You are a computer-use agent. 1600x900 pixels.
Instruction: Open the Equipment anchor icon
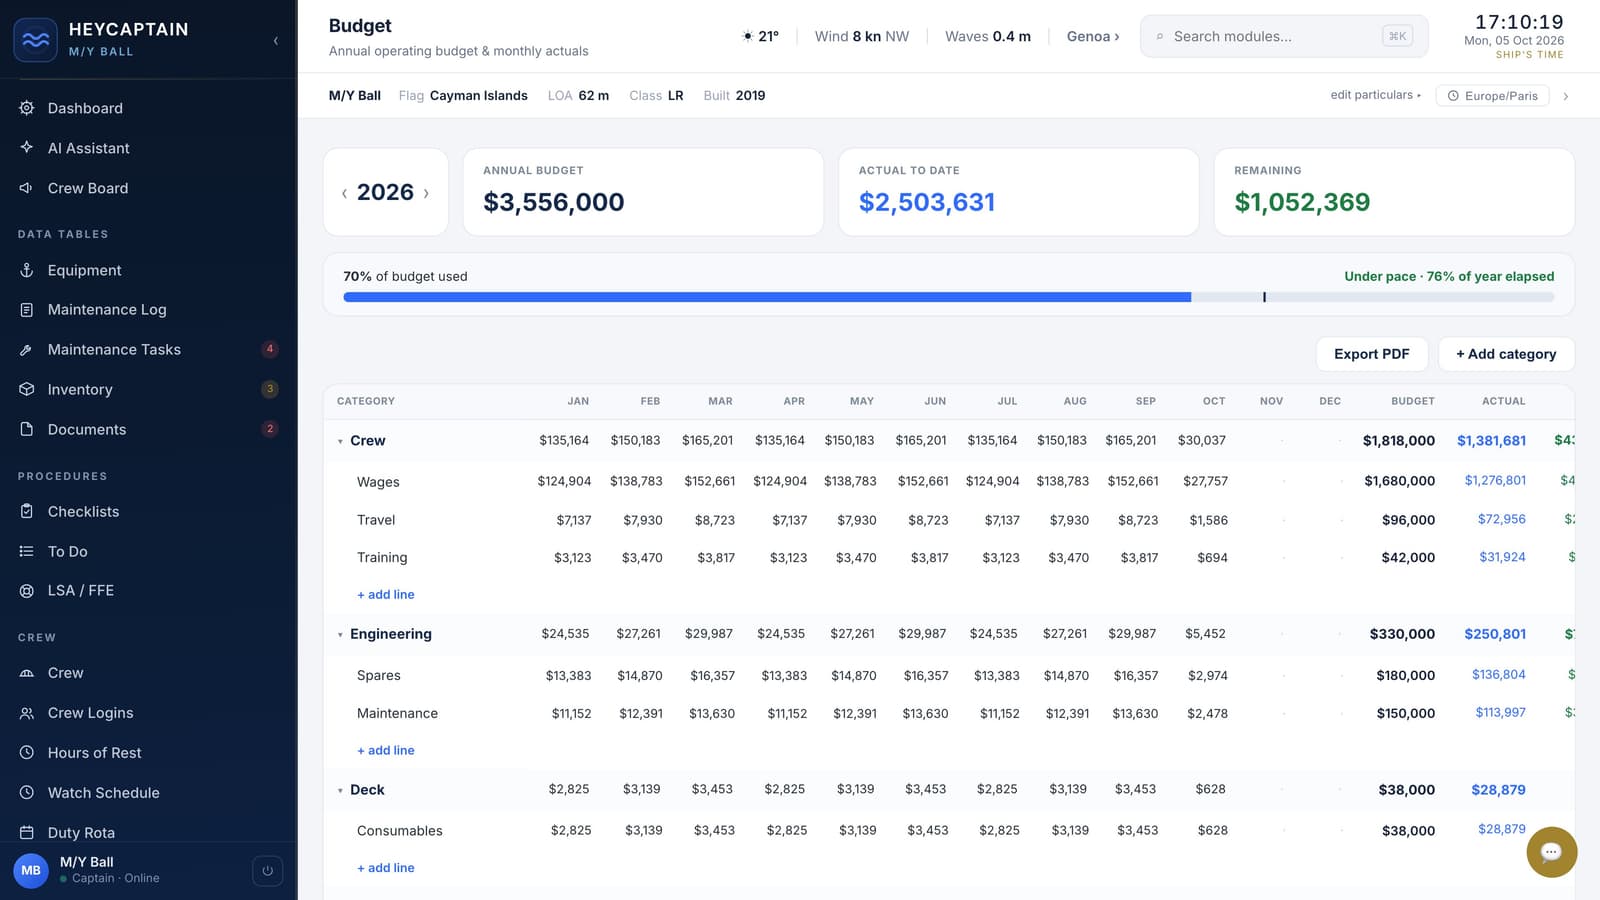pyautogui.click(x=27, y=270)
